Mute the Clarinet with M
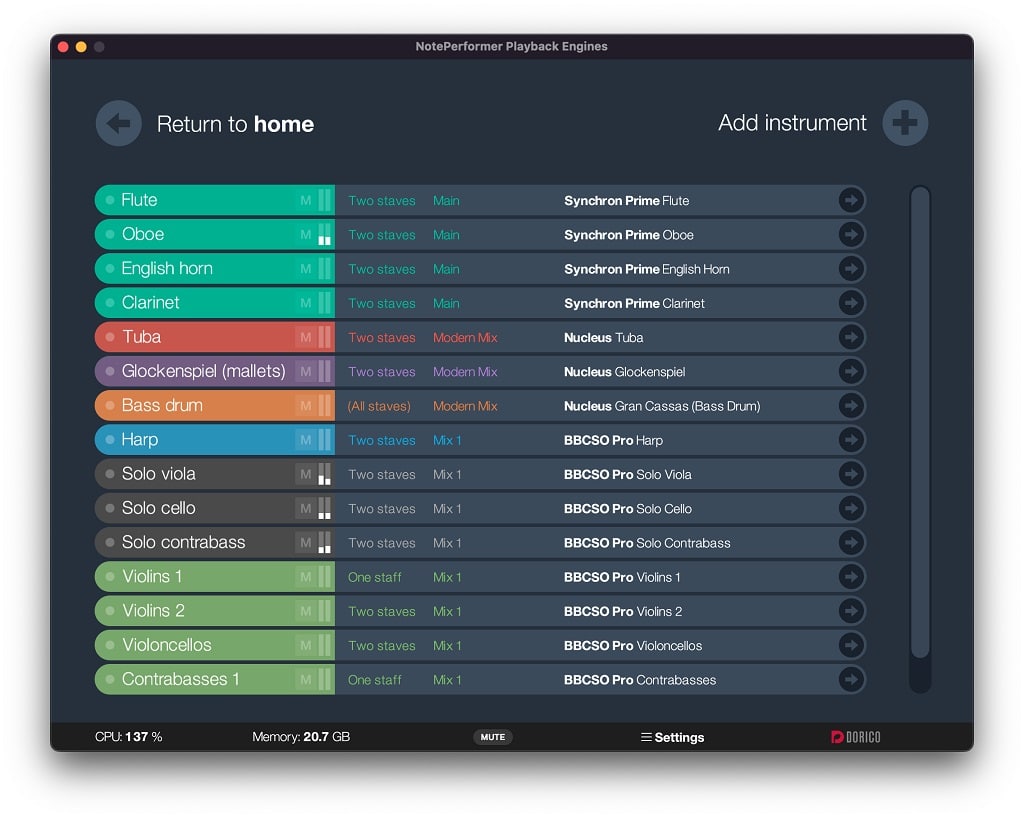Viewport: 1024px width, 818px height. [x=306, y=303]
